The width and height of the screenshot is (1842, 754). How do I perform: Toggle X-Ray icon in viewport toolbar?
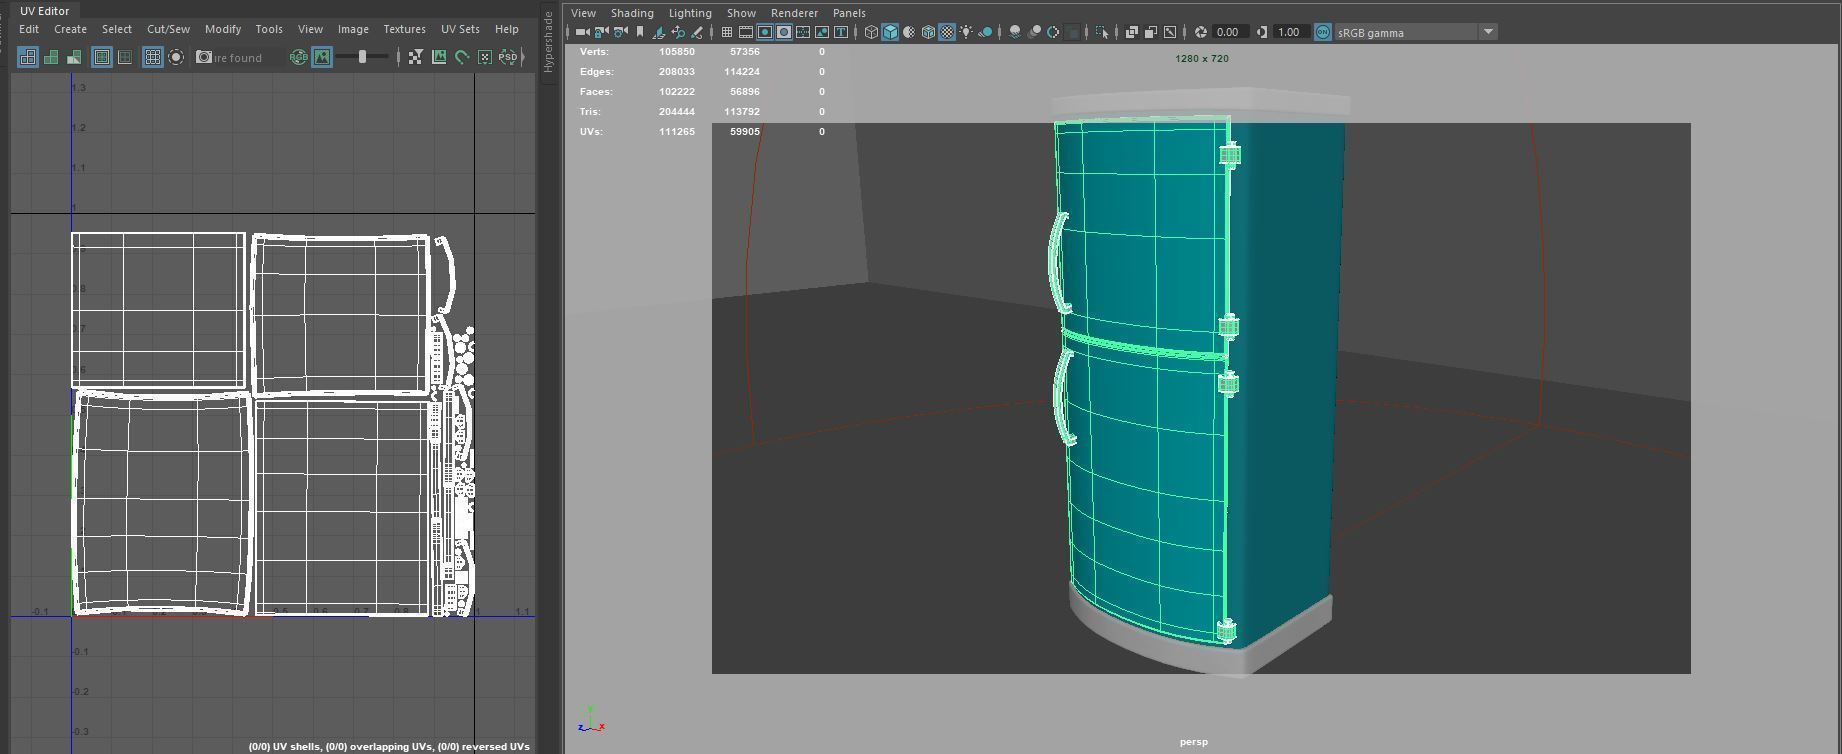[1132, 32]
